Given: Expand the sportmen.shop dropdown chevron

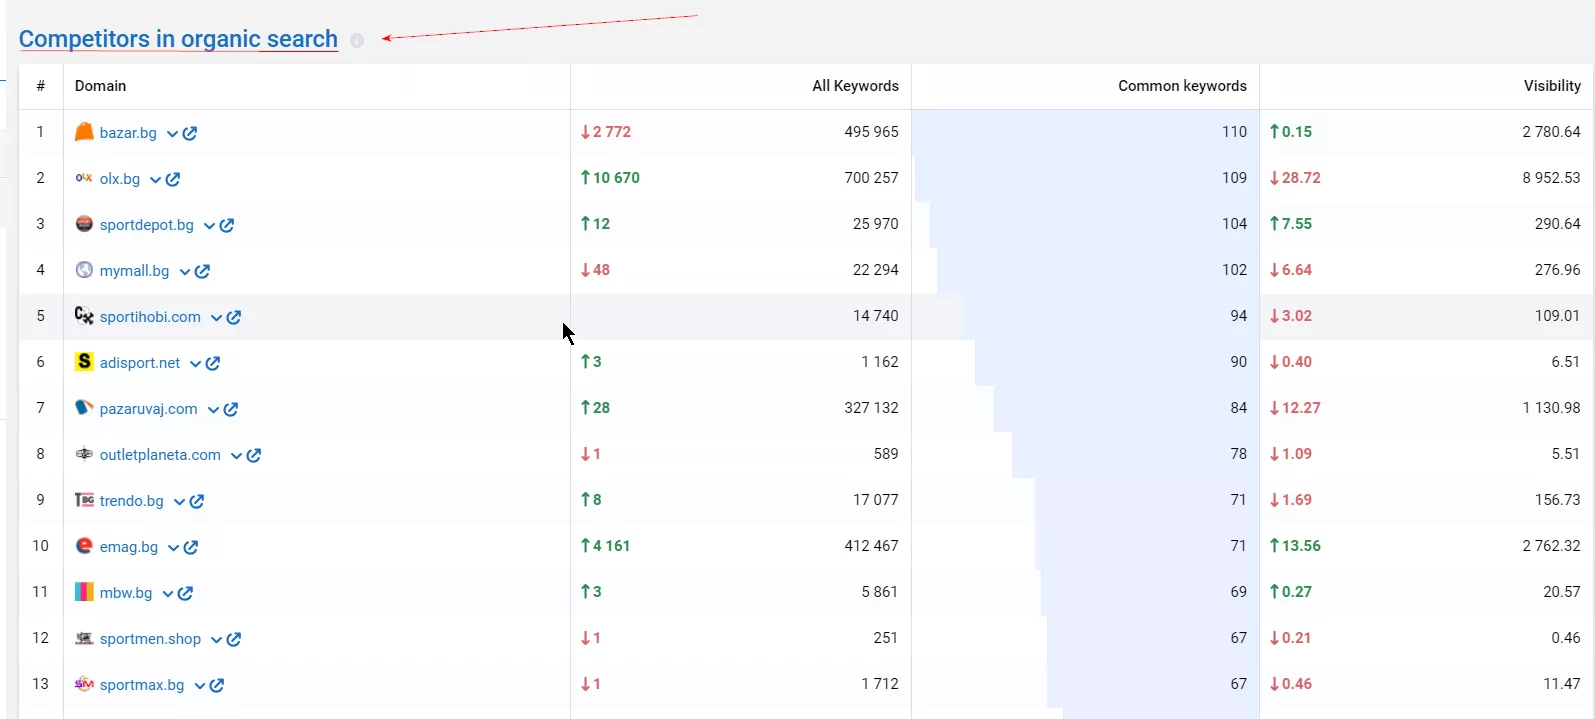Looking at the screenshot, I should point(216,640).
